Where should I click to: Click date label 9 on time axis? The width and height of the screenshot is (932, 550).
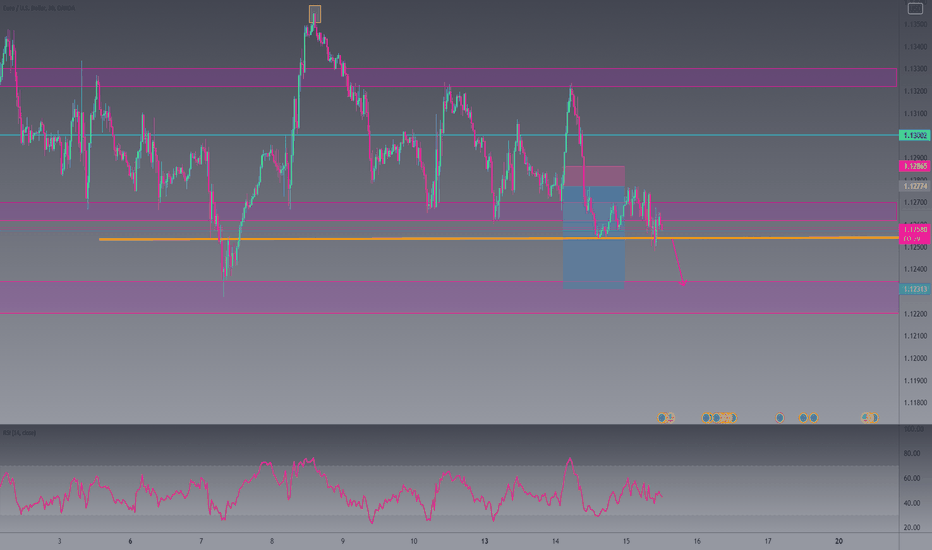point(343,541)
